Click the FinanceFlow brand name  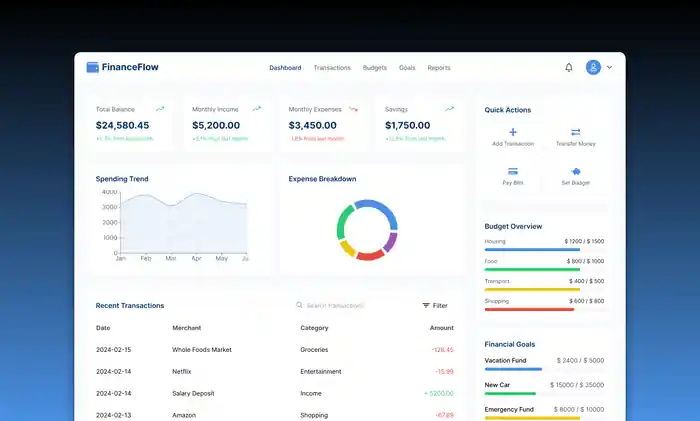click(130, 67)
